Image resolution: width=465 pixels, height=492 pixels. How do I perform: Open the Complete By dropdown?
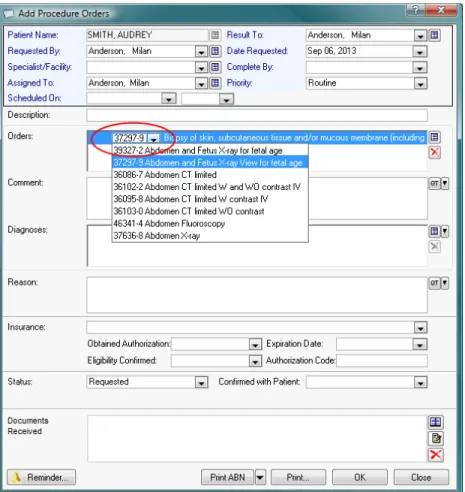point(420,68)
